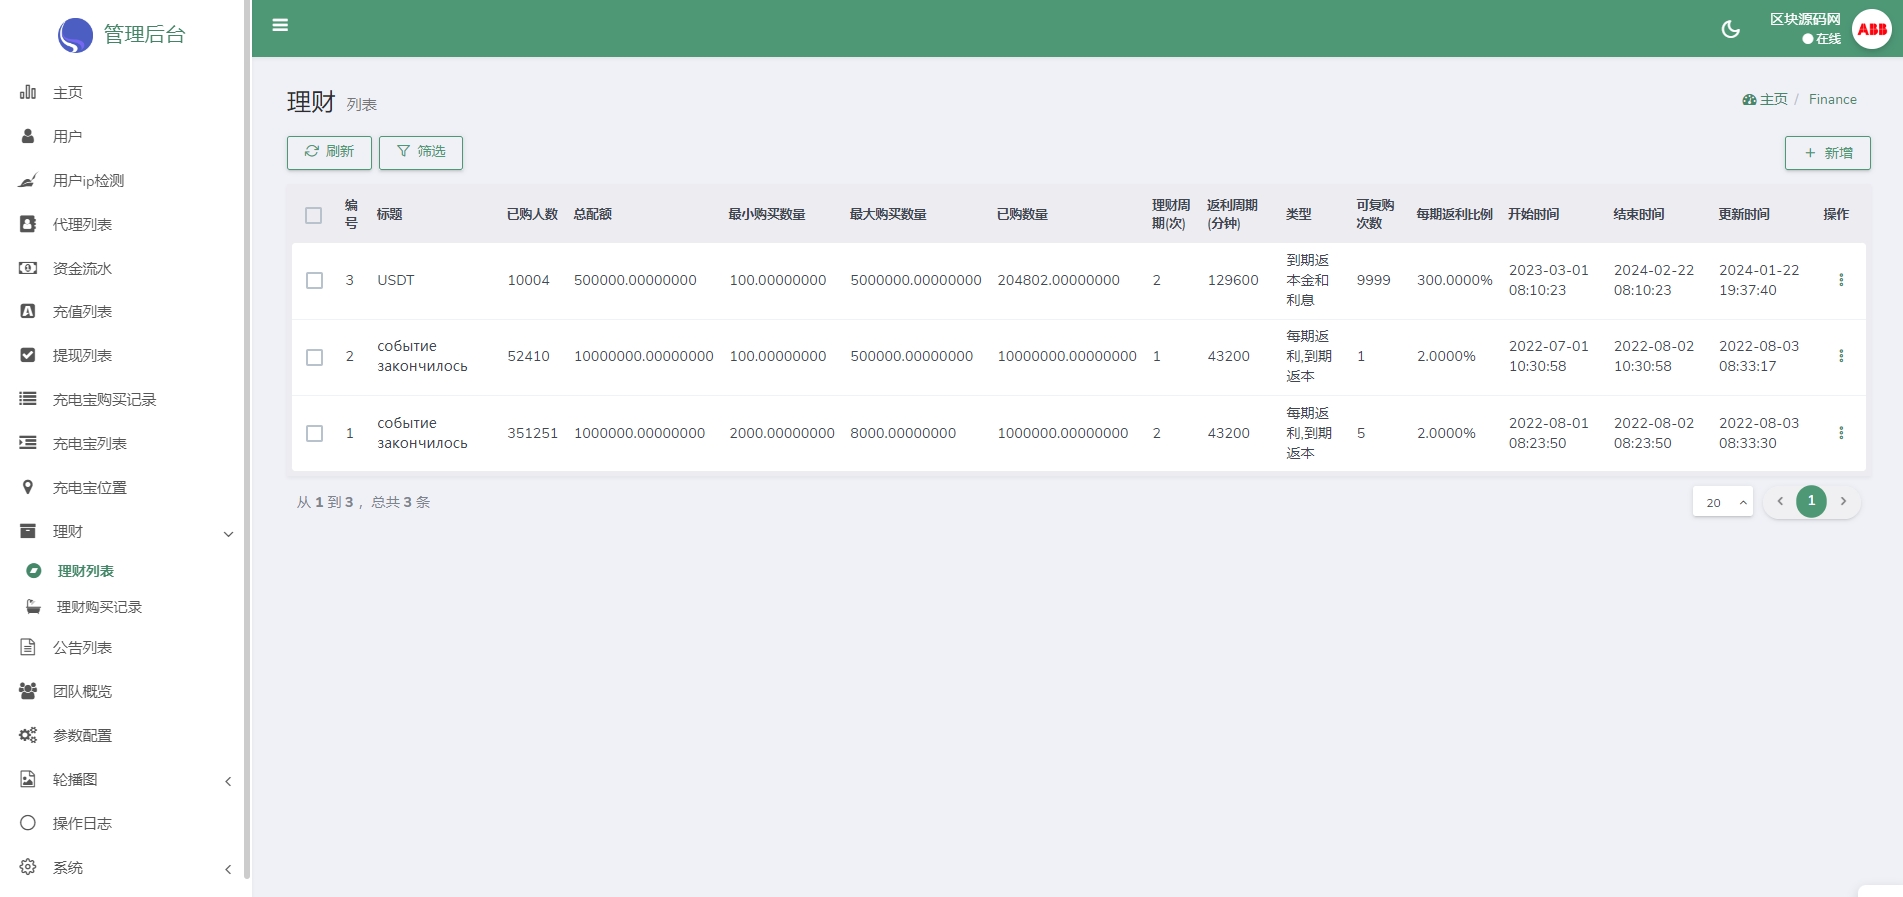Go to next page arrow in pagination
Viewport: 1903px width, 897px height.
click(x=1843, y=501)
